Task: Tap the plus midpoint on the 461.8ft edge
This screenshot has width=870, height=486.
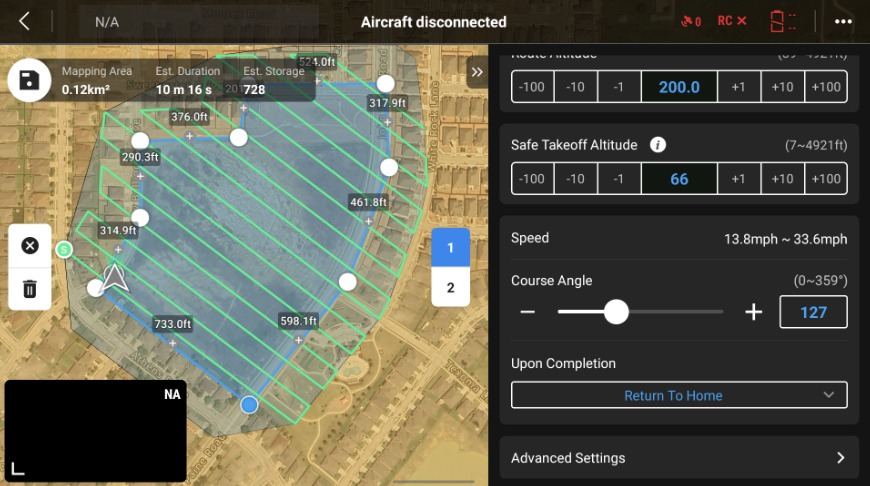Action: pos(368,221)
